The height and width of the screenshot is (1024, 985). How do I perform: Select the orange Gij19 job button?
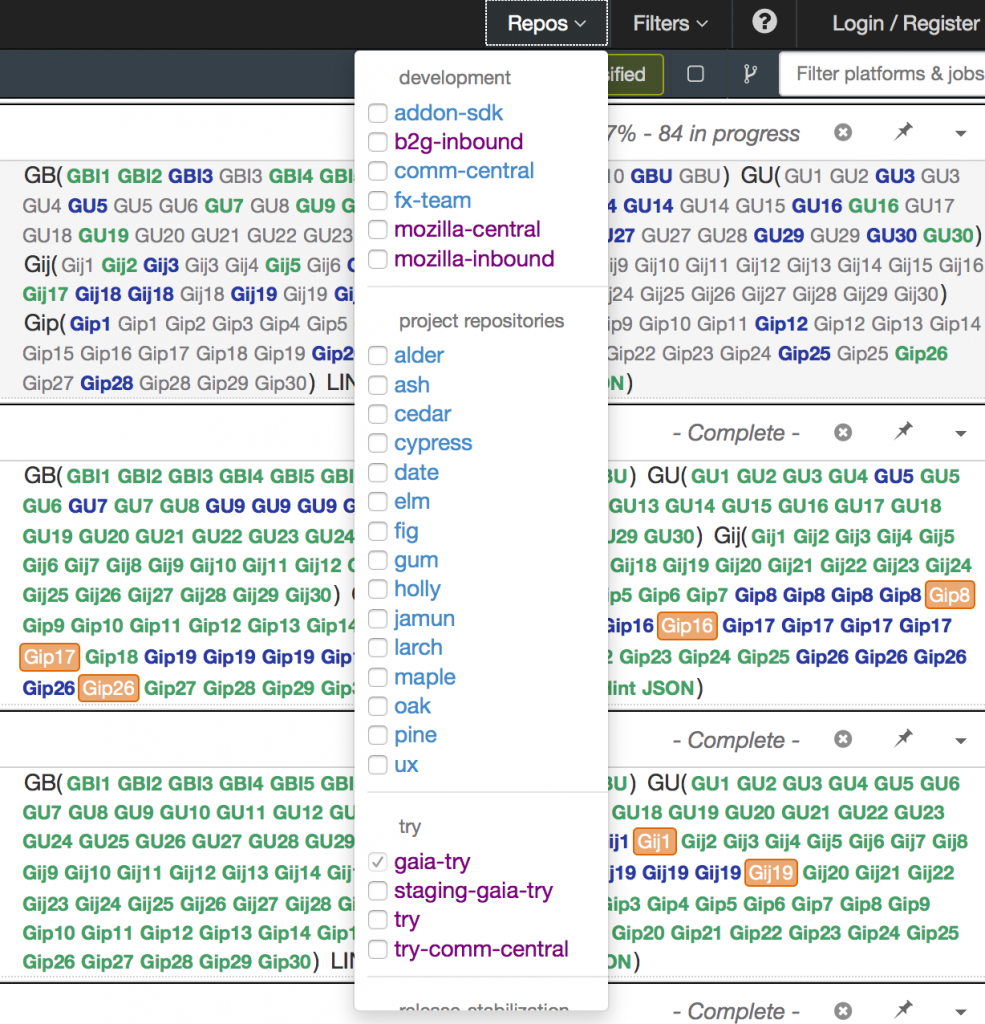(x=771, y=872)
